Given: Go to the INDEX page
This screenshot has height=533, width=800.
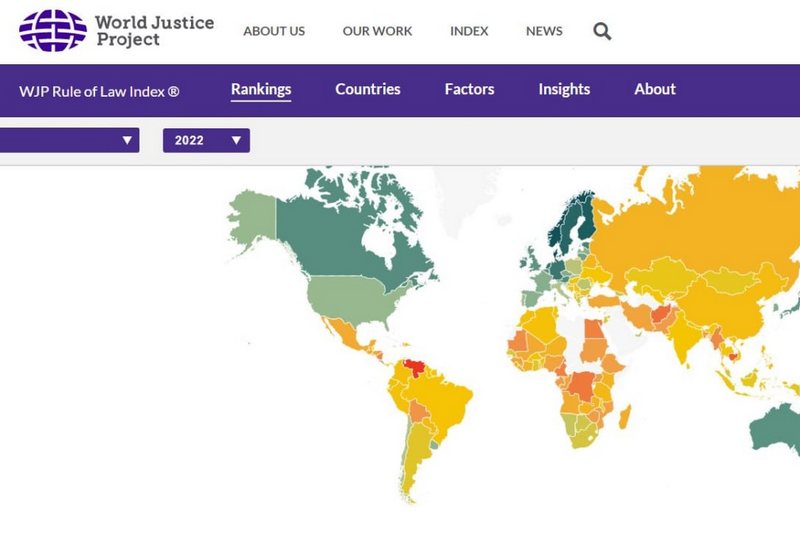Looking at the screenshot, I should click(469, 31).
